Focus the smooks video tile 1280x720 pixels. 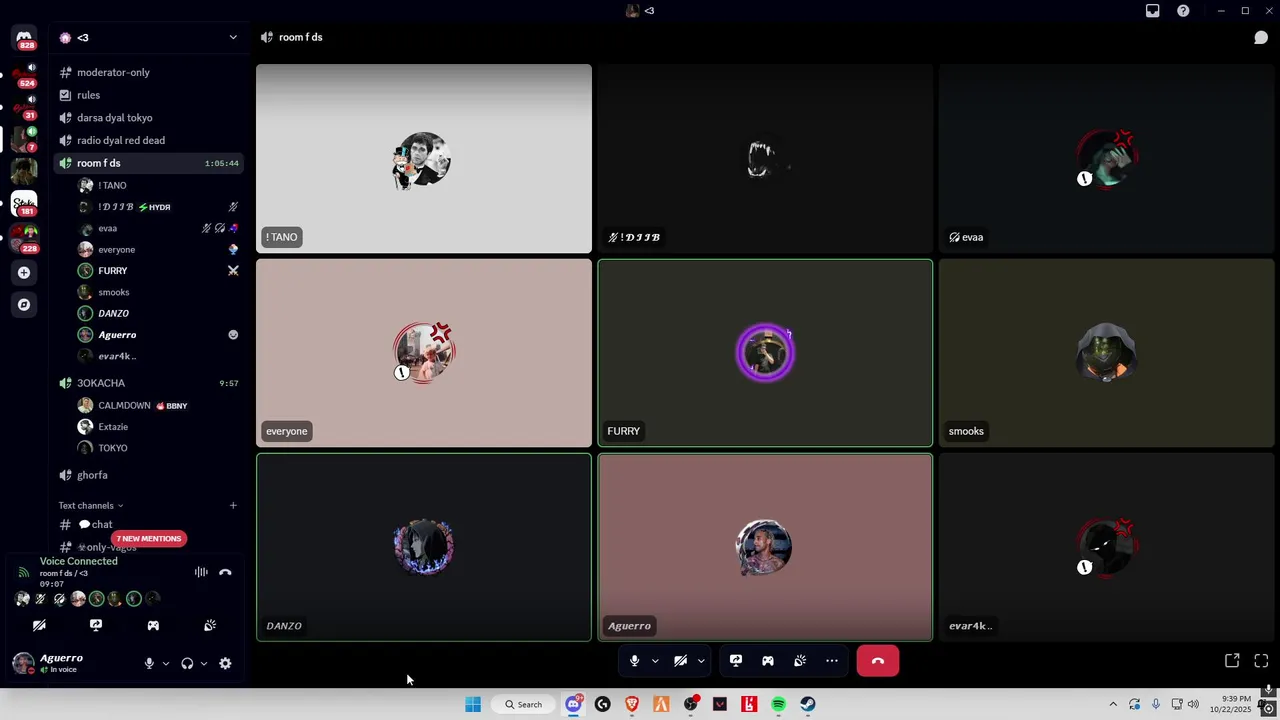1106,353
